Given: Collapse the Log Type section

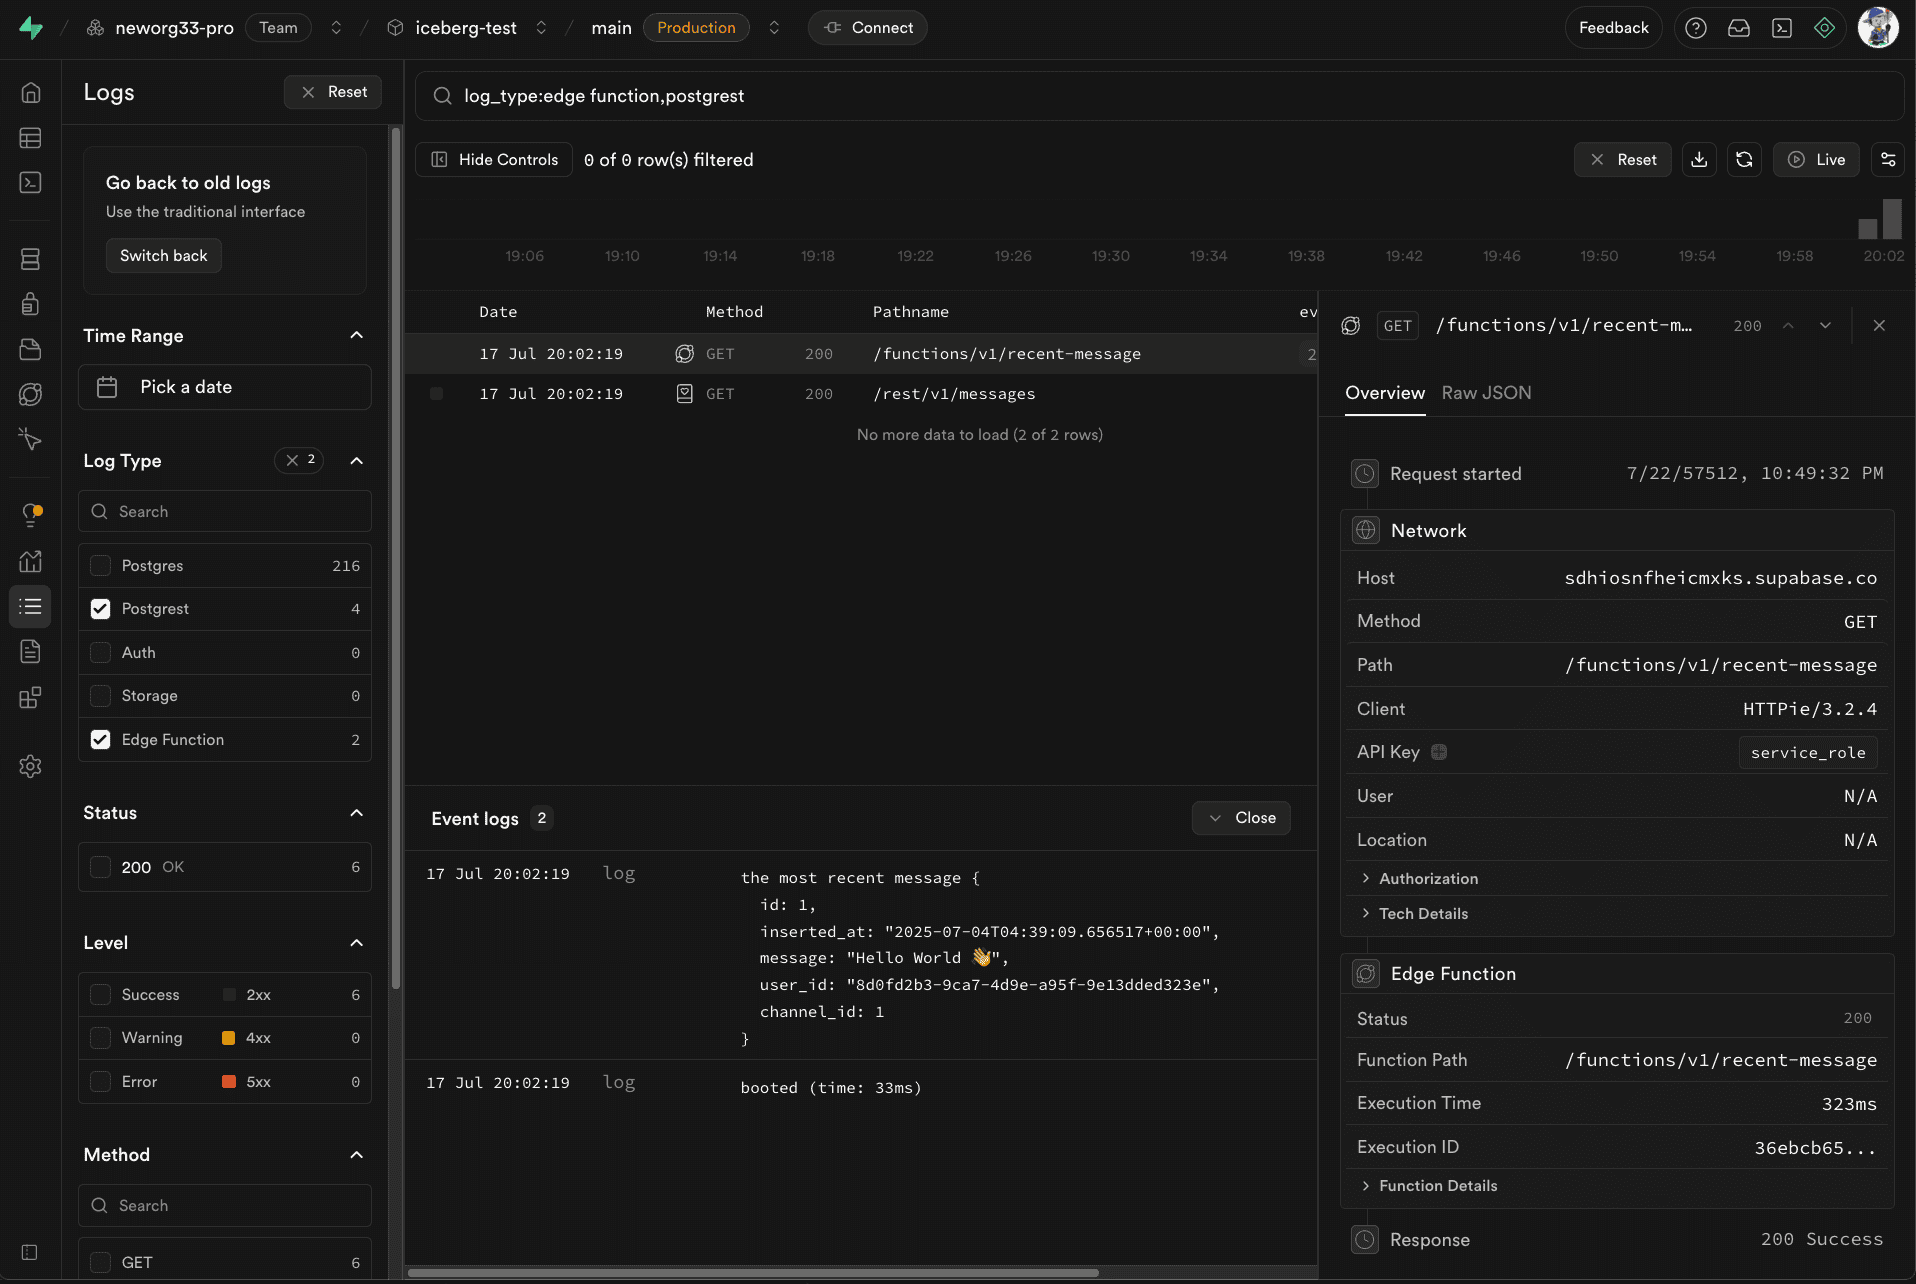Looking at the screenshot, I should (x=356, y=461).
